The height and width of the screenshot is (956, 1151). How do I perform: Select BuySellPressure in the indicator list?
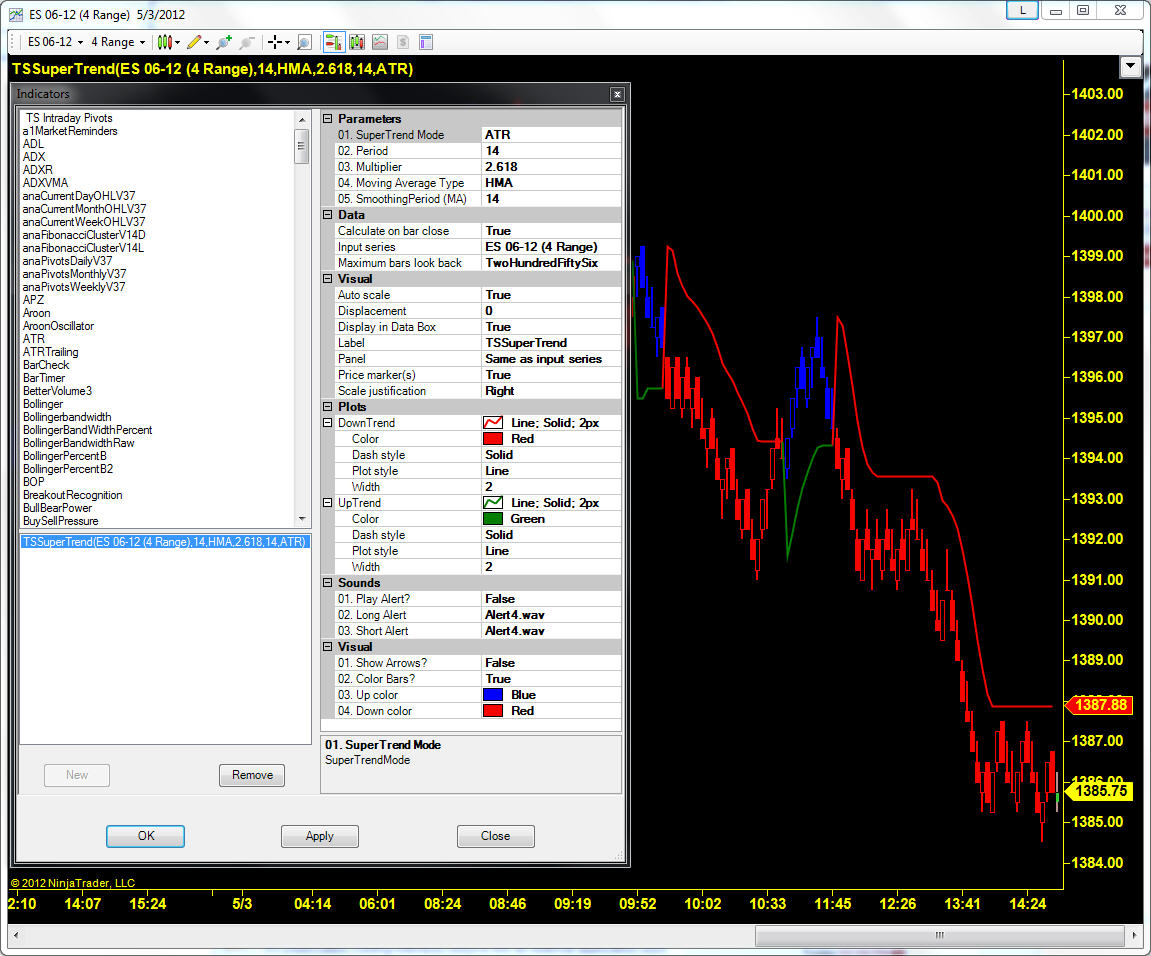click(x=60, y=521)
